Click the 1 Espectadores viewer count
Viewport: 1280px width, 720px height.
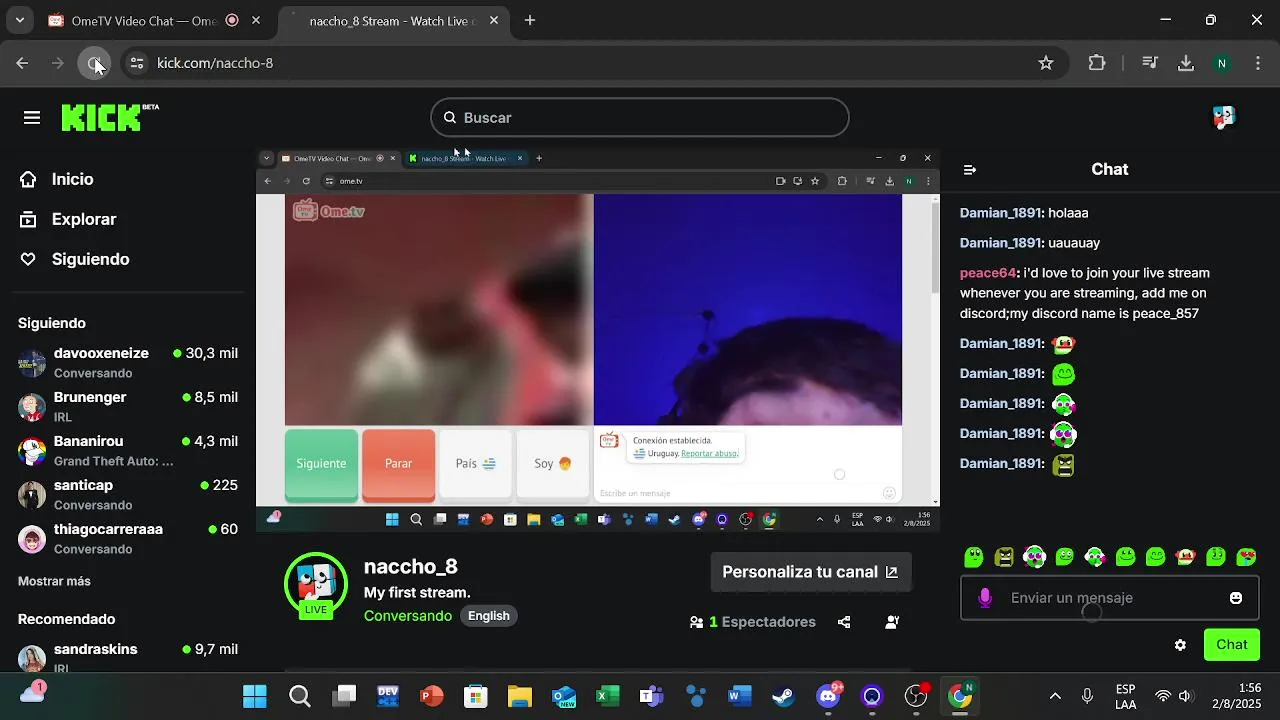pos(752,622)
